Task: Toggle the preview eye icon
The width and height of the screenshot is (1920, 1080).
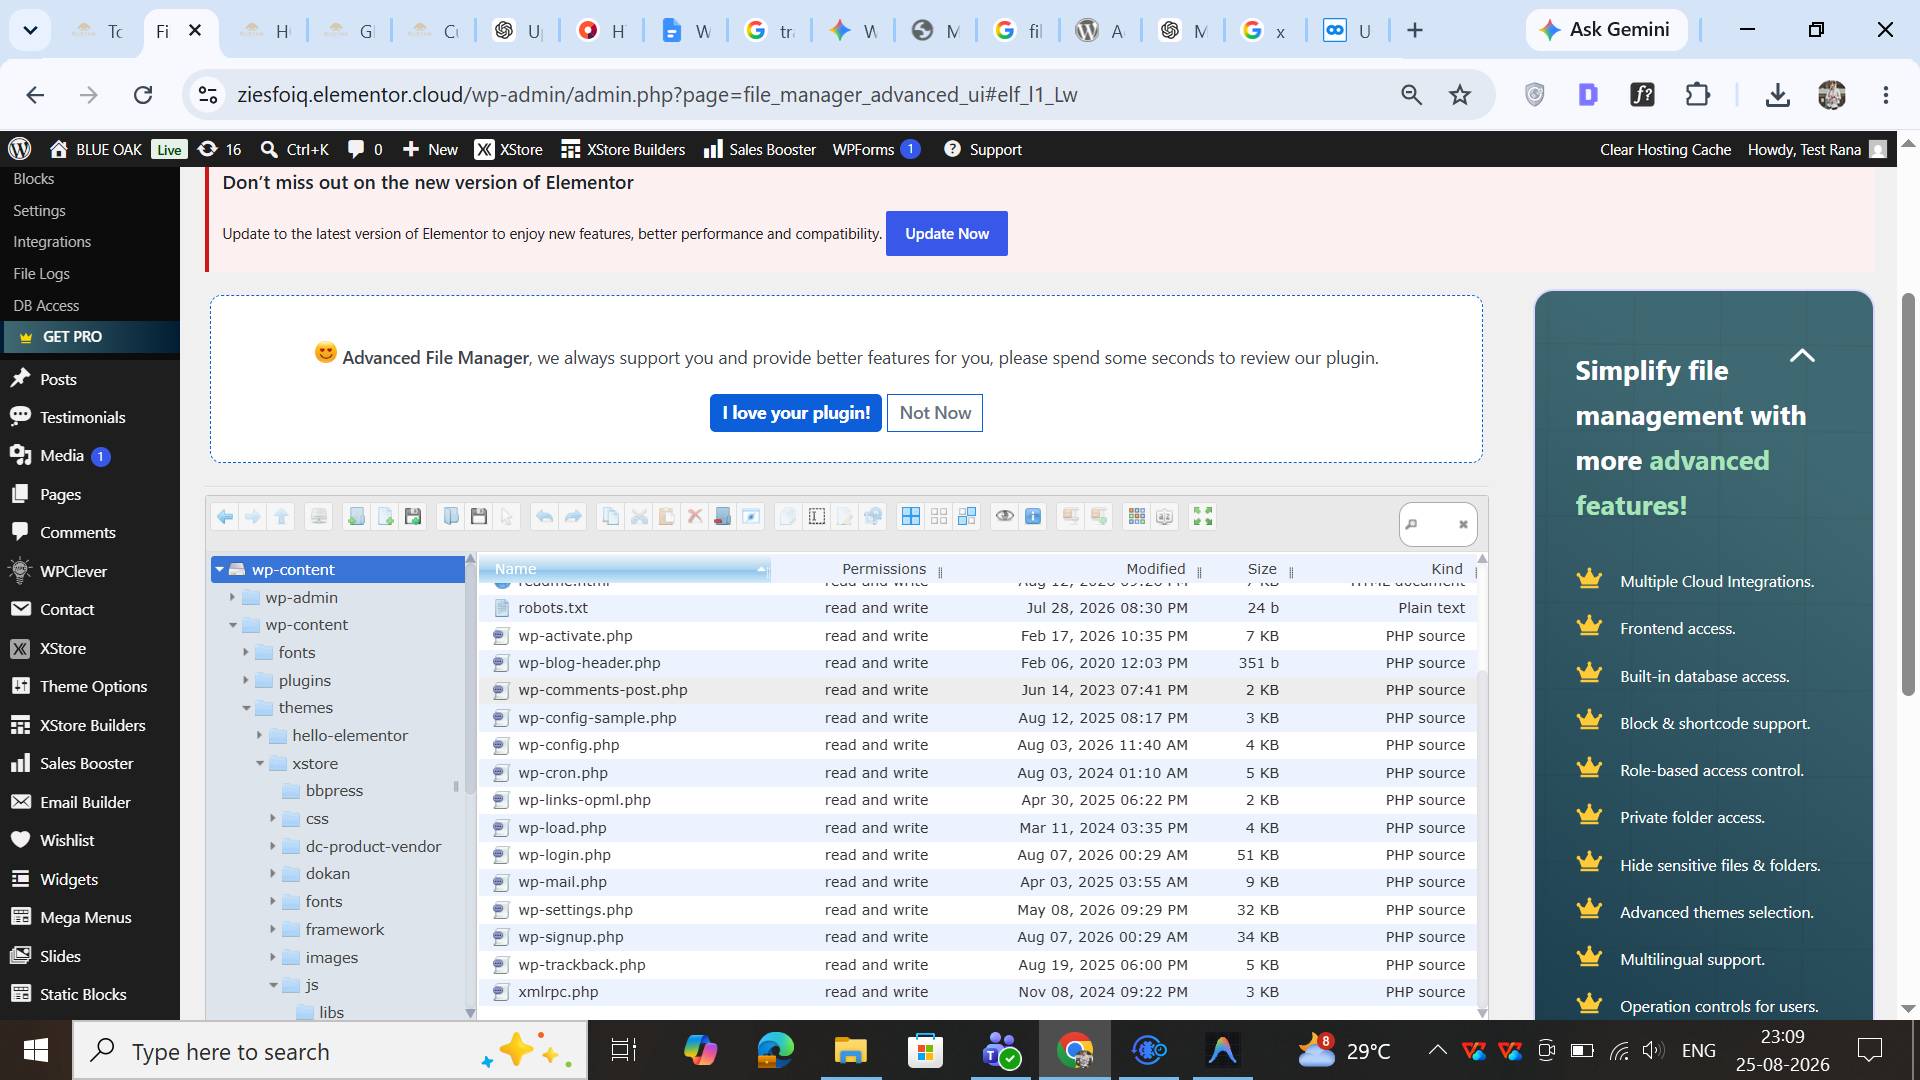Action: pos(1005,517)
